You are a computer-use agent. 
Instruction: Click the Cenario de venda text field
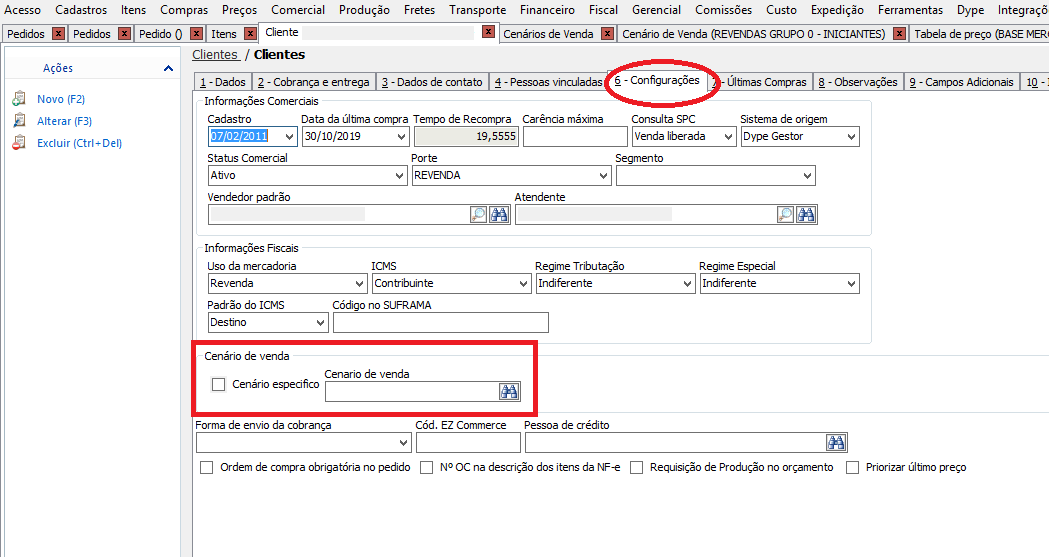(x=412, y=392)
